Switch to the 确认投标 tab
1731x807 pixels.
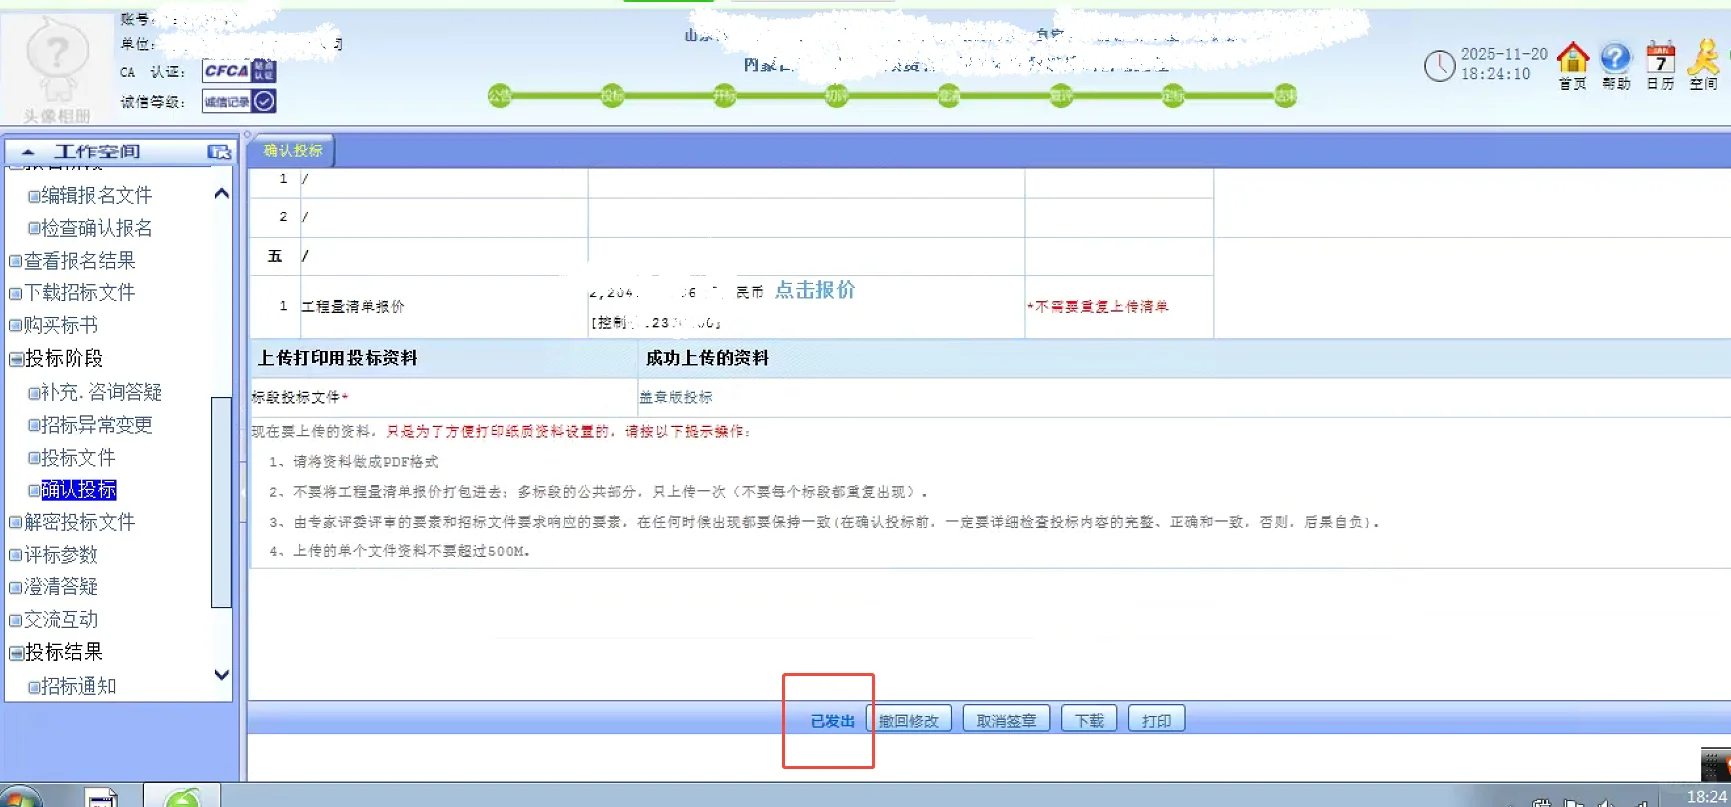[293, 151]
